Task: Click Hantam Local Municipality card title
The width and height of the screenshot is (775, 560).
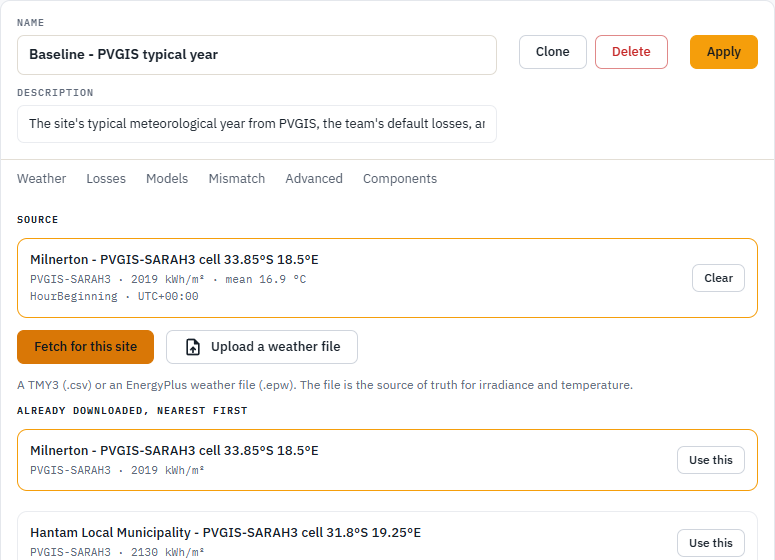Action: (225, 533)
